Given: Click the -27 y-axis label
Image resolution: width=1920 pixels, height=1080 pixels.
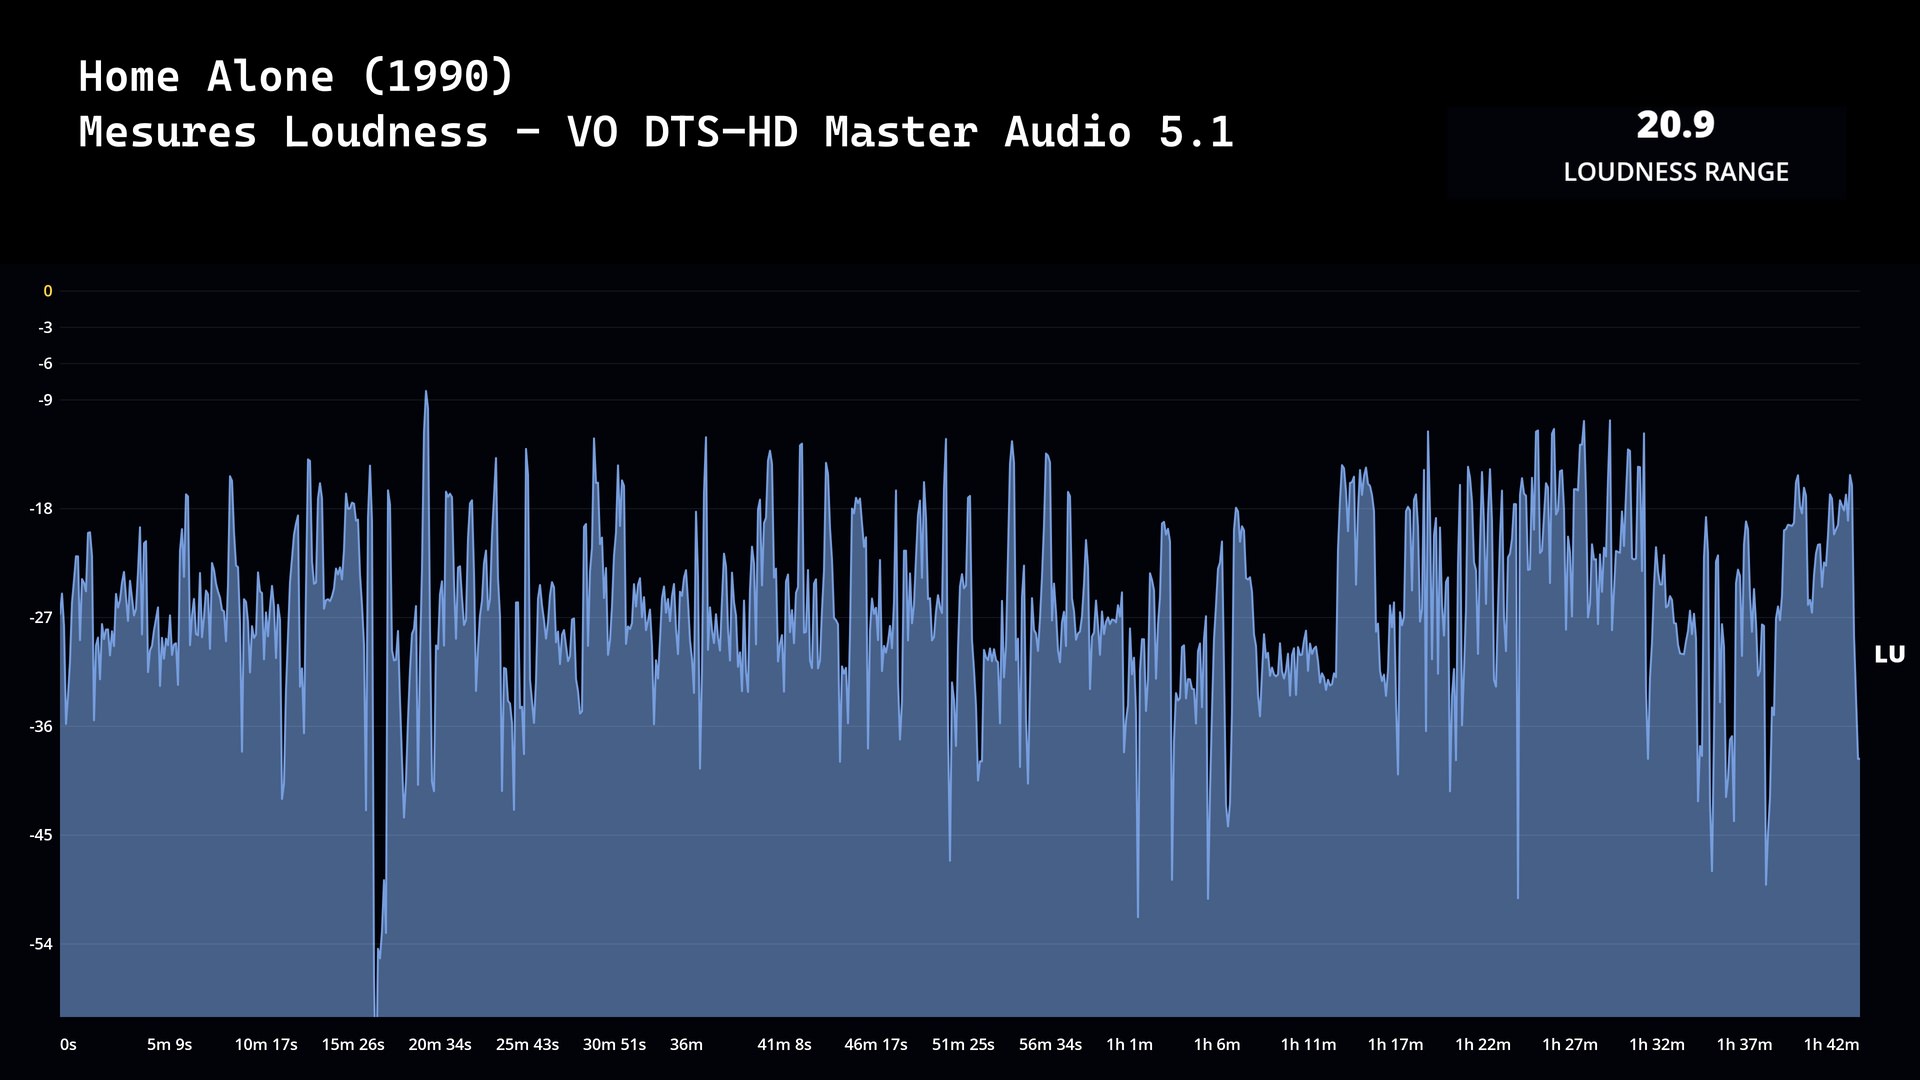Looking at the screenshot, I should 41,618.
